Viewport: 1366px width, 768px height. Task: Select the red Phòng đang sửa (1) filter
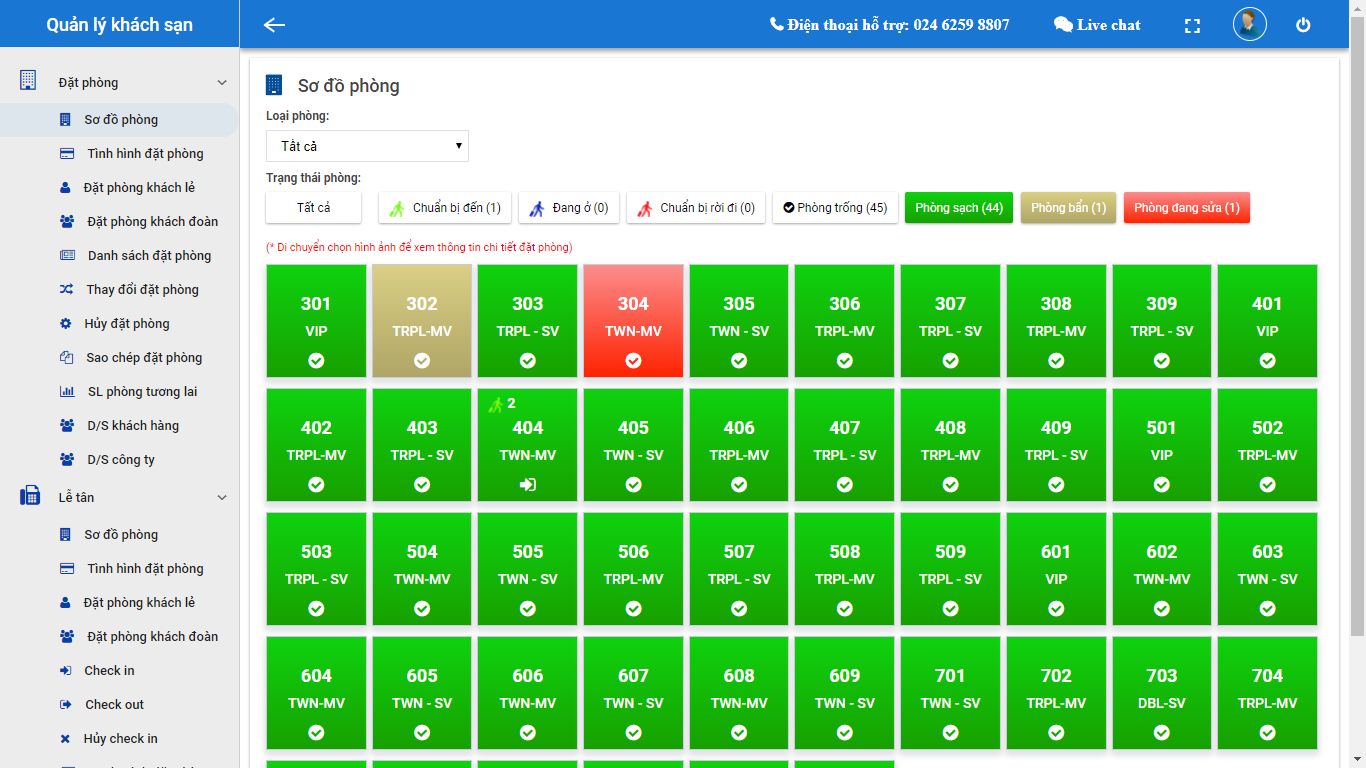pyautogui.click(x=1186, y=208)
